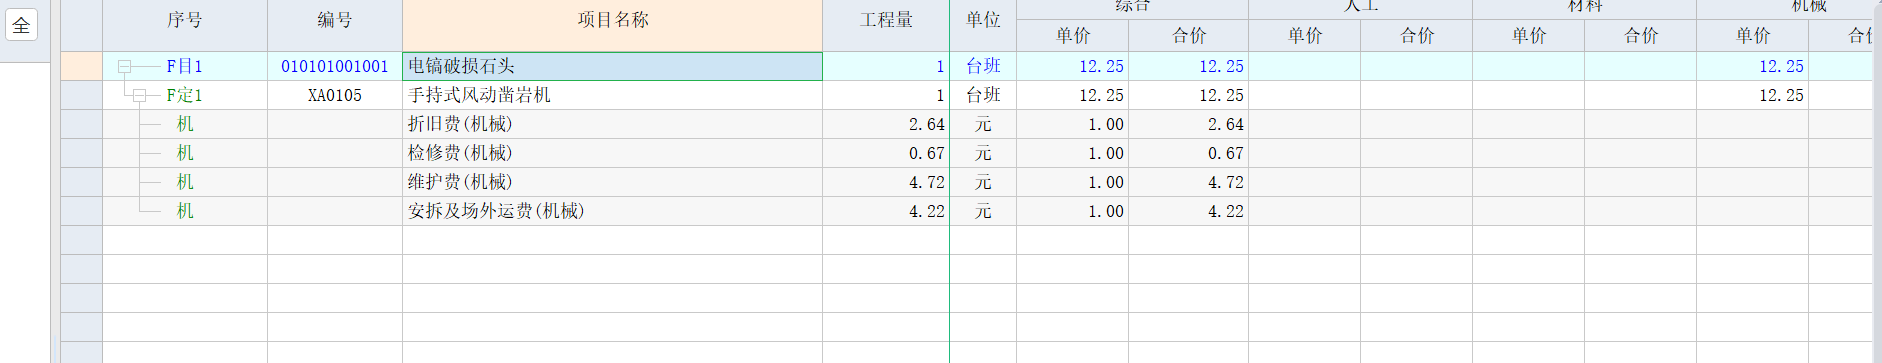The width and height of the screenshot is (1882, 363).
Task: Click the 人工 单价 sub-header
Action: [1304, 36]
